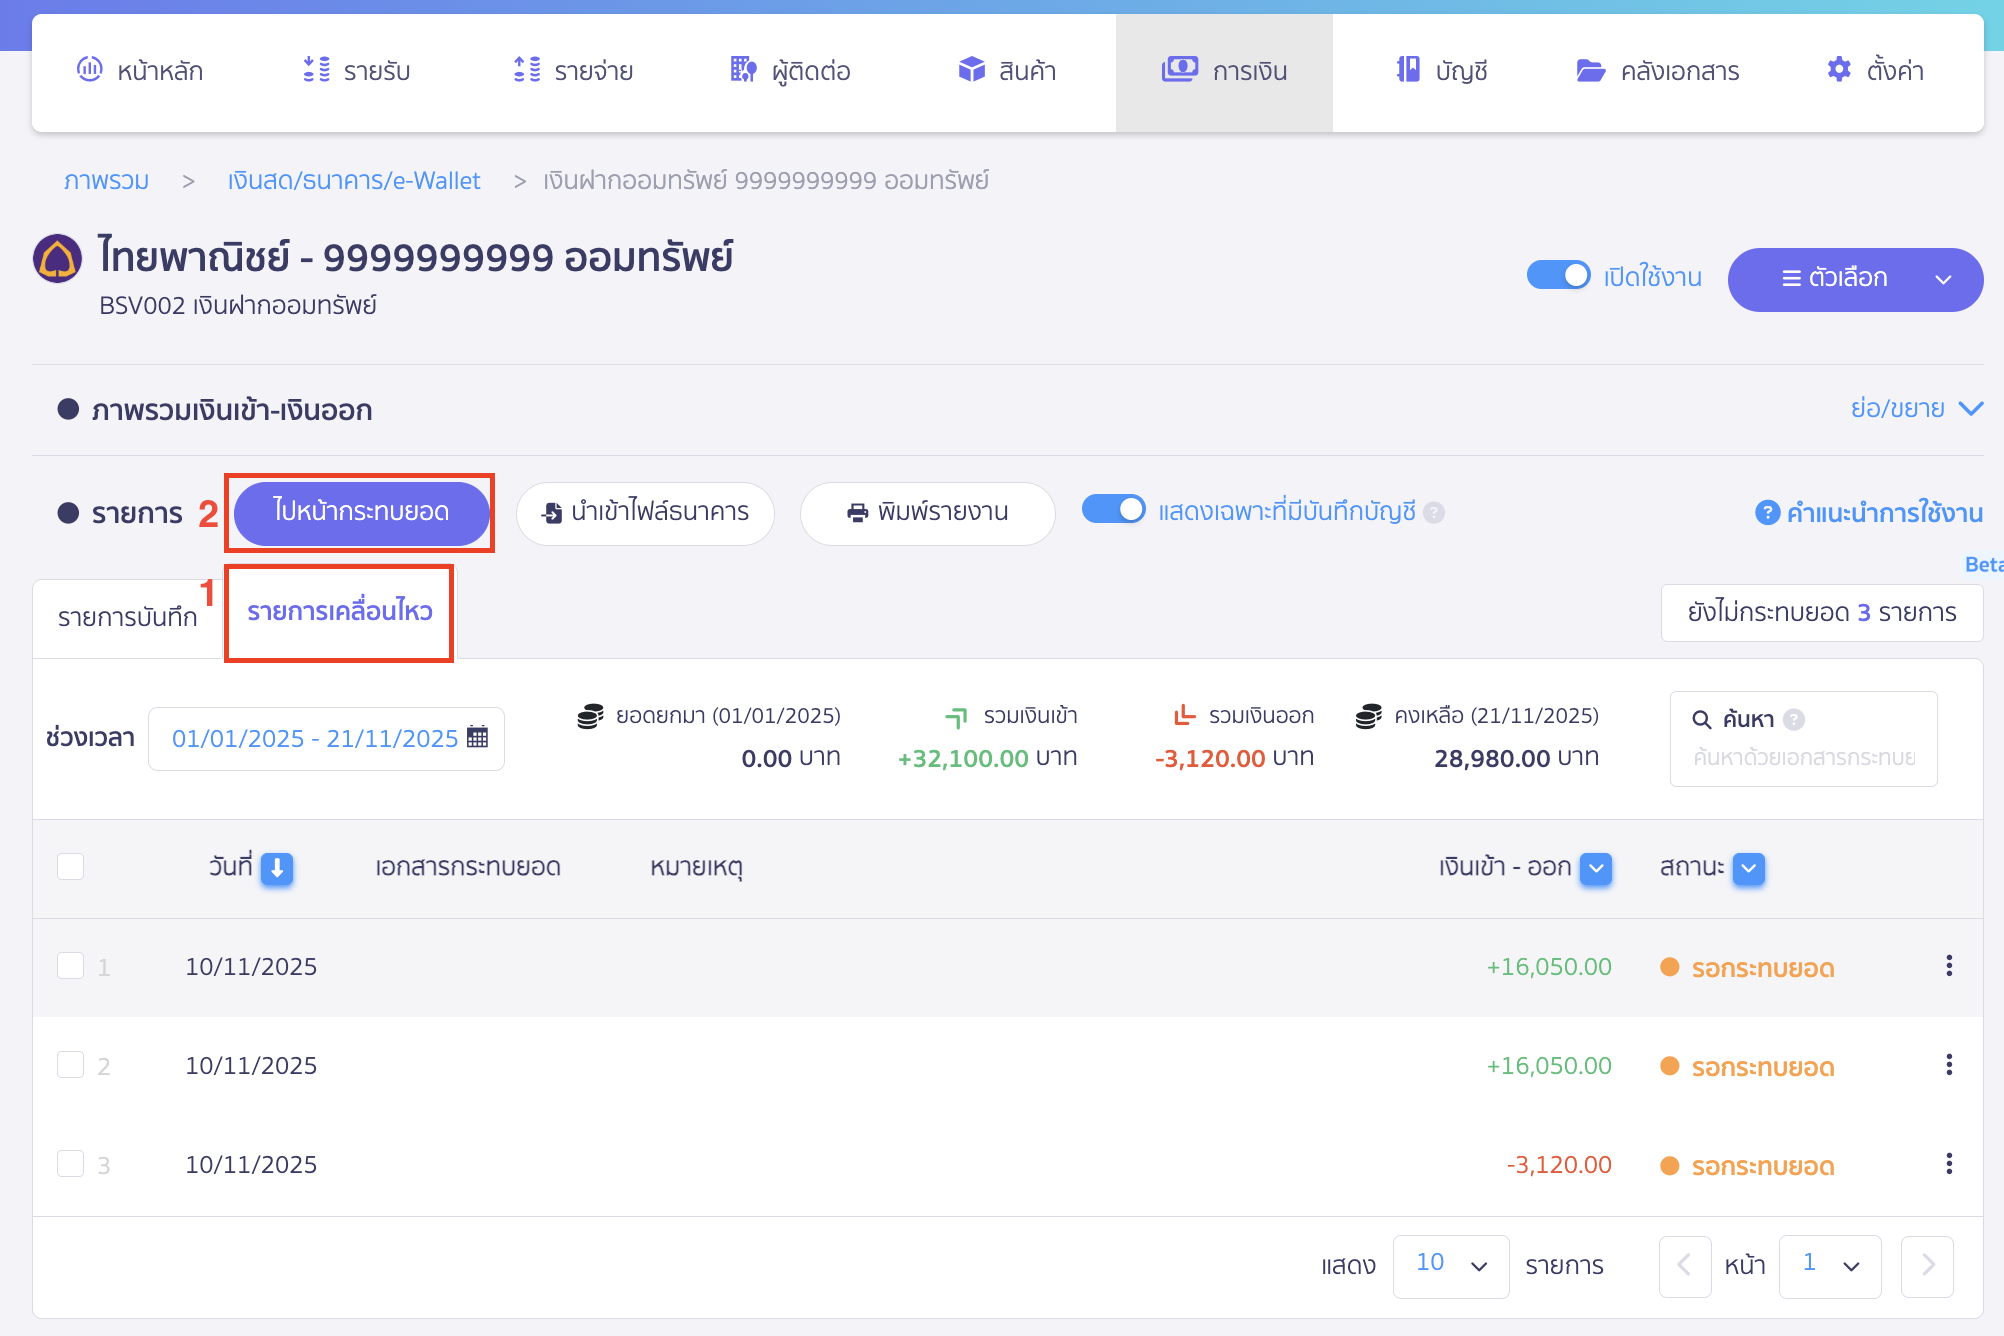Image resolution: width=2004 pixels, height=1336 pixels.
Task: Click the calendar icon in date range
Action: tap(478, 737)
